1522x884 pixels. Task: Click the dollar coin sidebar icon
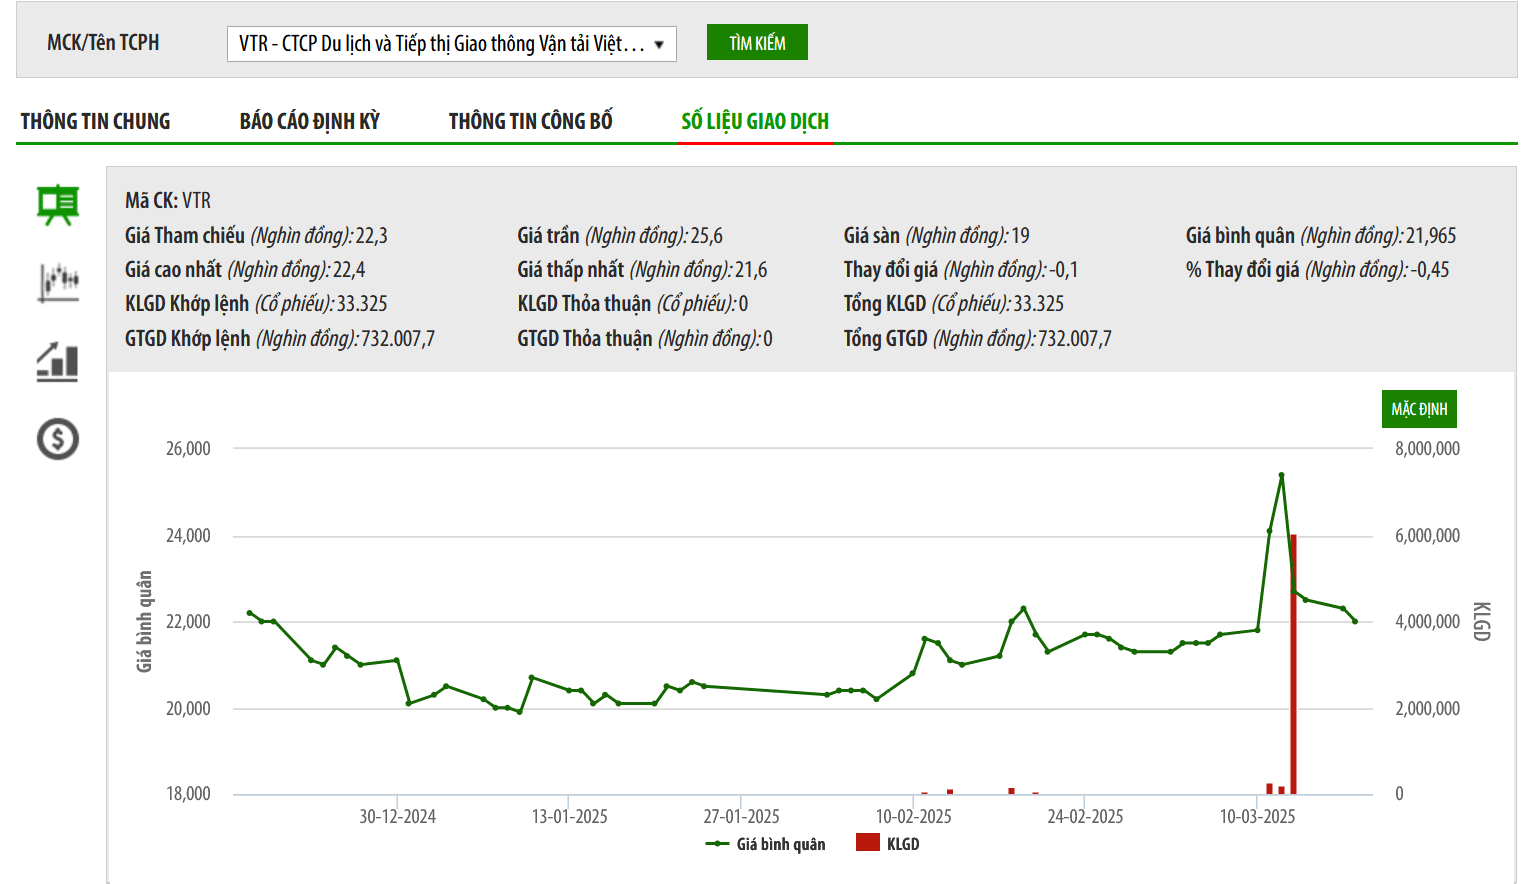(58, 439)
